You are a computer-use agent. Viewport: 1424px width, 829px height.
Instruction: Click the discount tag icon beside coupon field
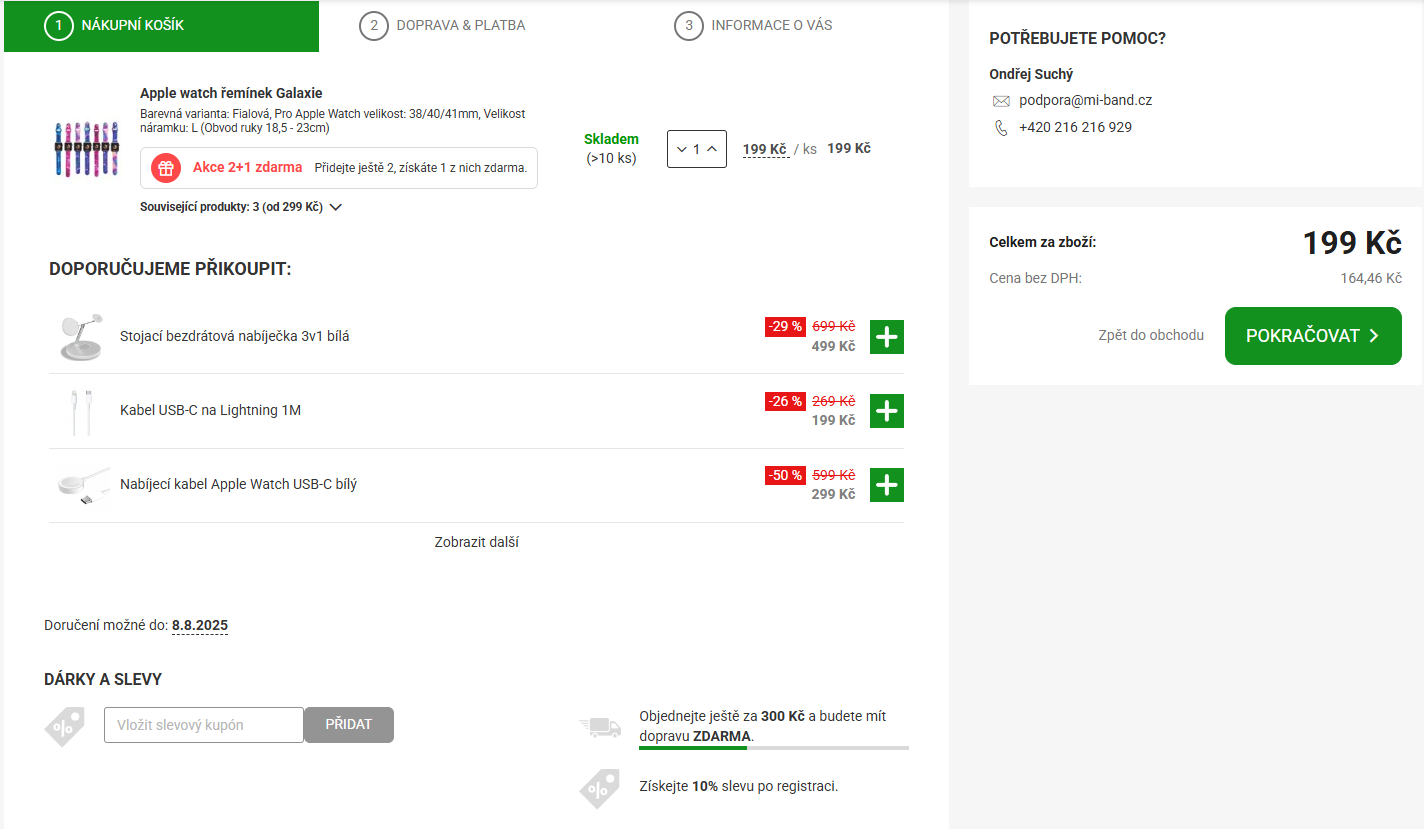(64, 726)
